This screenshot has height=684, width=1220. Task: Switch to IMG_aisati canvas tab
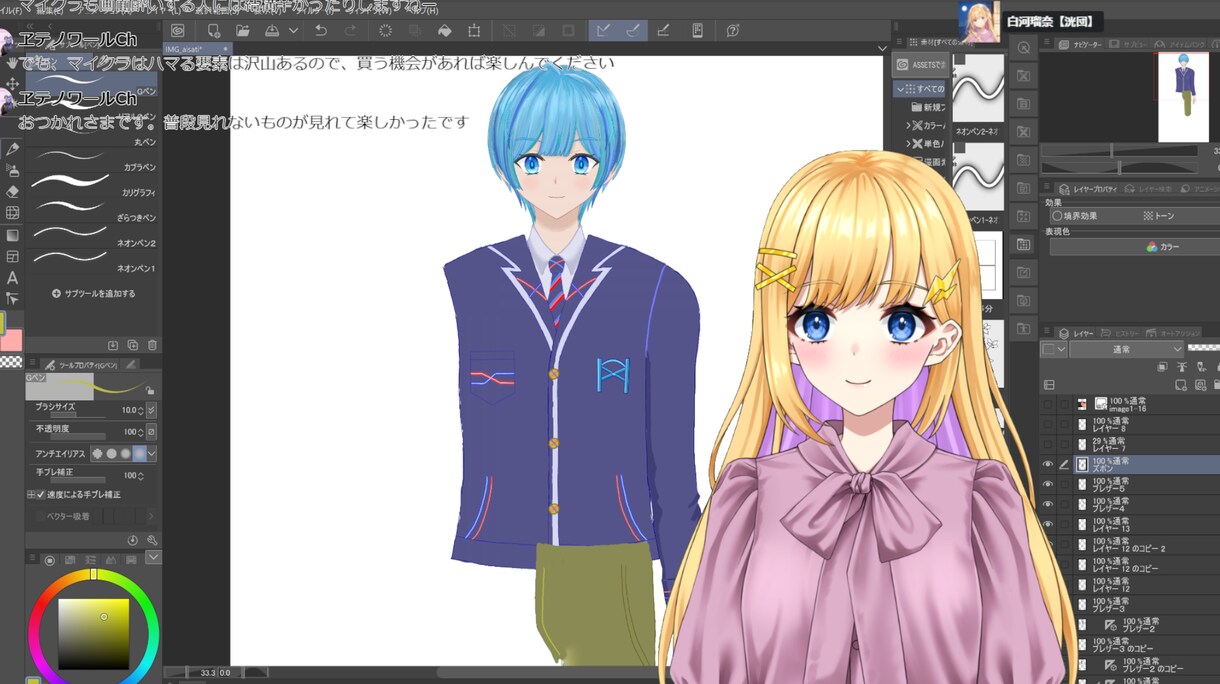point(197,48)
